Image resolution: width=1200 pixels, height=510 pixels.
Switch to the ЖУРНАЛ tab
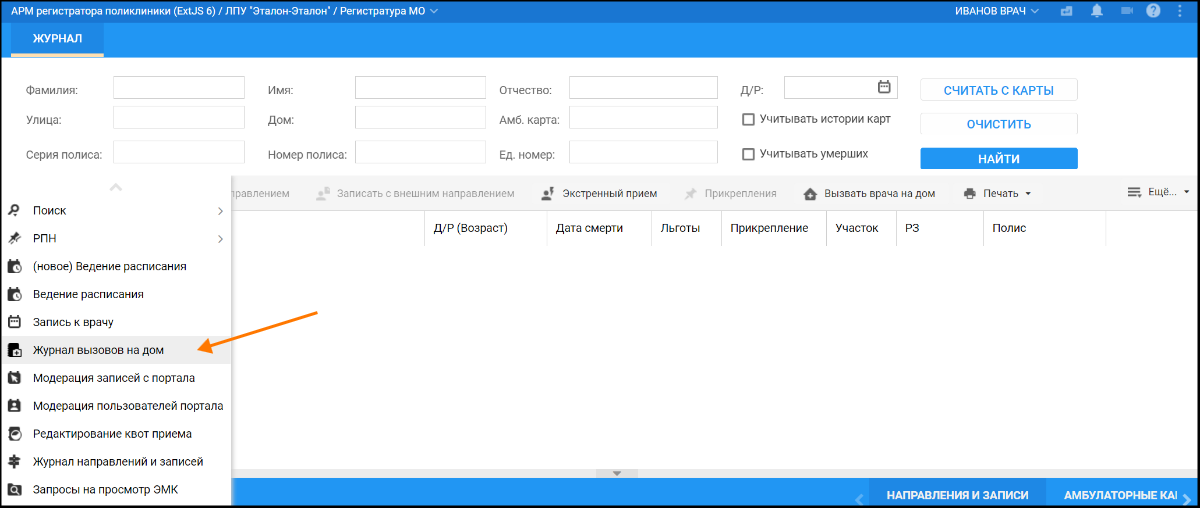coord(57,39)
